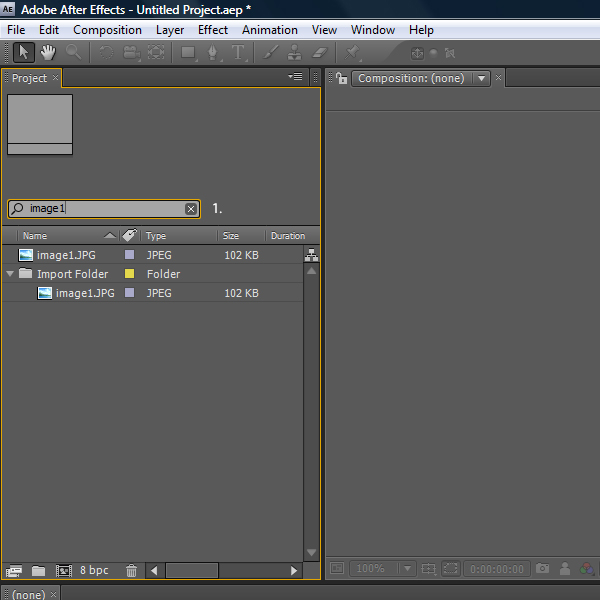Open the Composition menu

pyautogui.click(x=107, y=30)
